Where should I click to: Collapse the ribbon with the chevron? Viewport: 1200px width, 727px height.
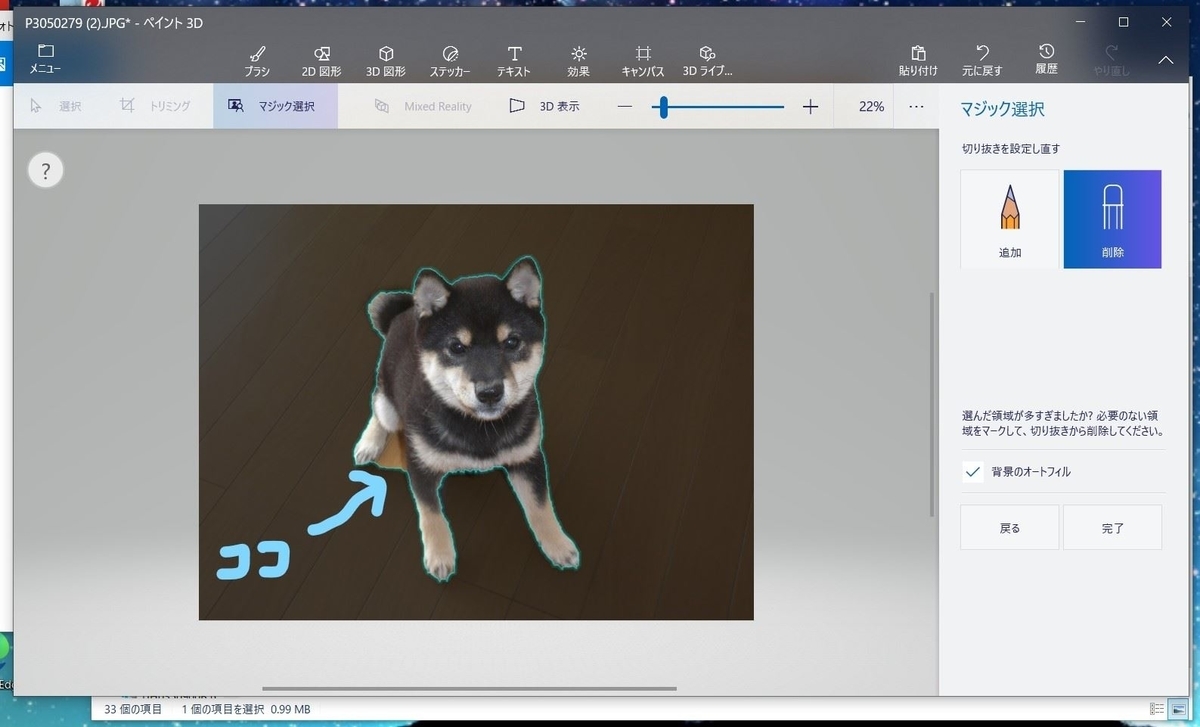[1166, 60]
